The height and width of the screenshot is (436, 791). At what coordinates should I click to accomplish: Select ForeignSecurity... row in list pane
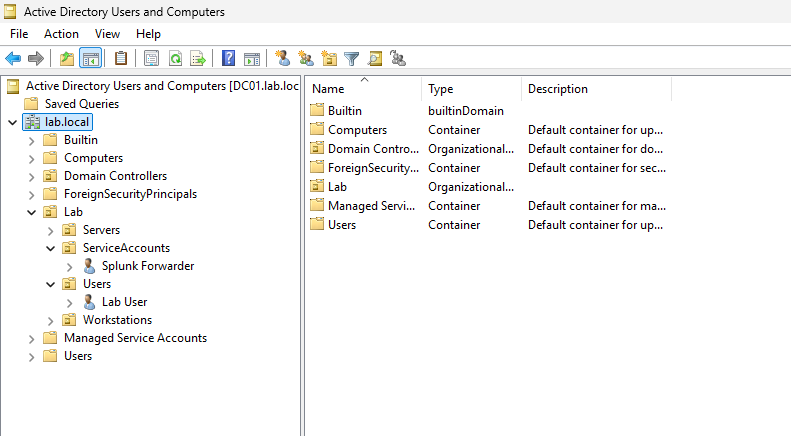(489, 168)
